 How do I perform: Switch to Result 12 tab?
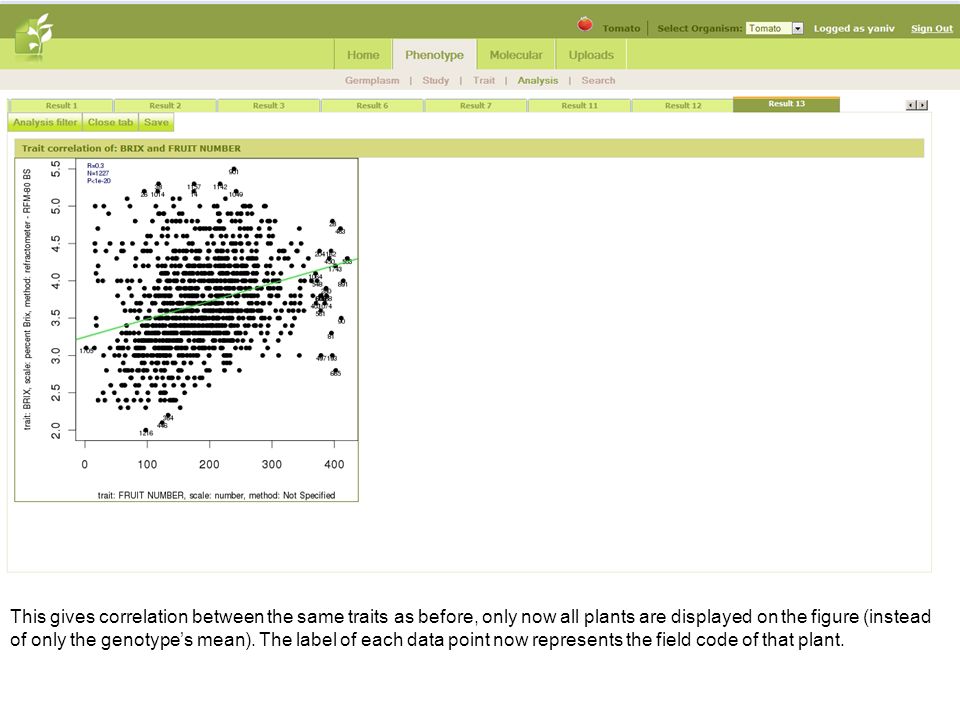[x=683, y=105]
